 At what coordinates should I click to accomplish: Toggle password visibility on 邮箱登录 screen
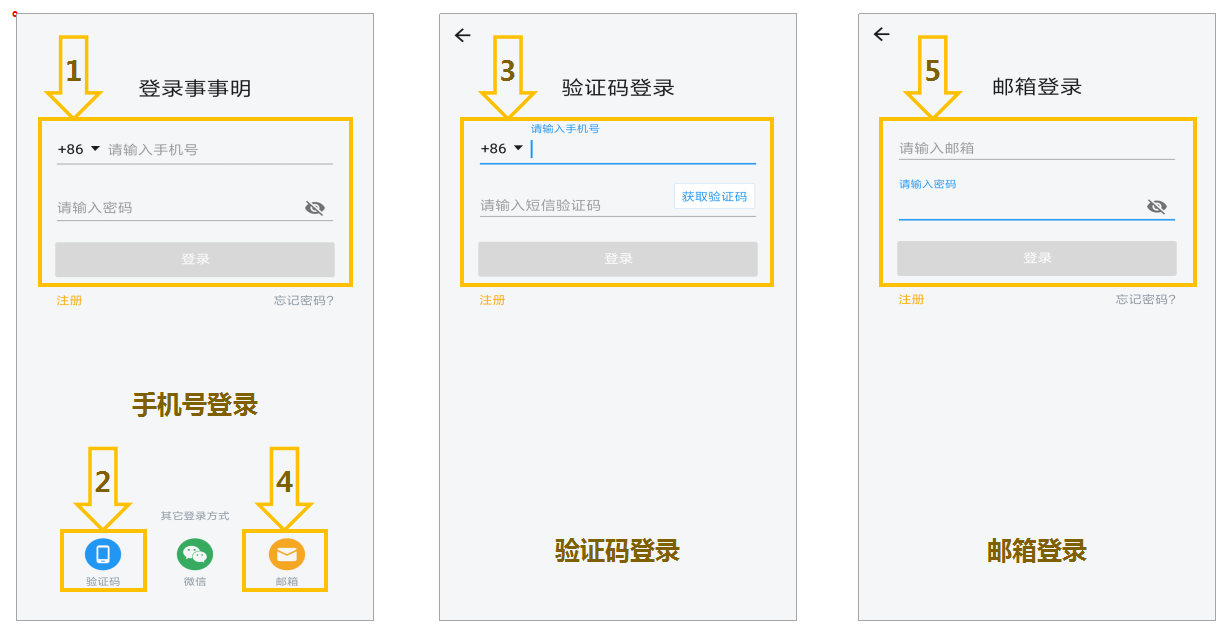pos(1157,206)
